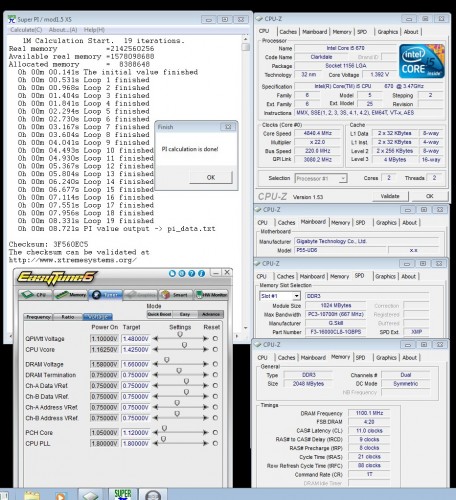This screenshot has height=500, width=456.
Task: Click the folder icon on the taskbar
Action: tap(32, 495)
